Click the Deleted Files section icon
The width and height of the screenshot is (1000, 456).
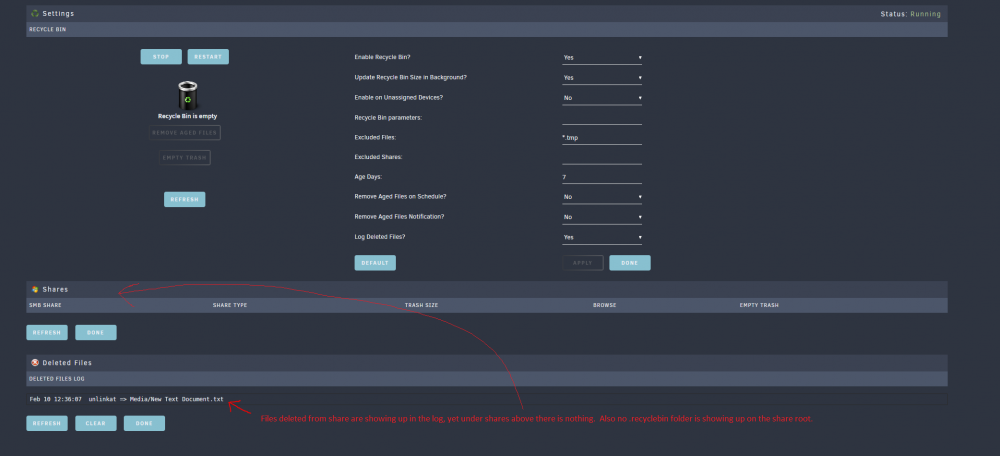35,363
